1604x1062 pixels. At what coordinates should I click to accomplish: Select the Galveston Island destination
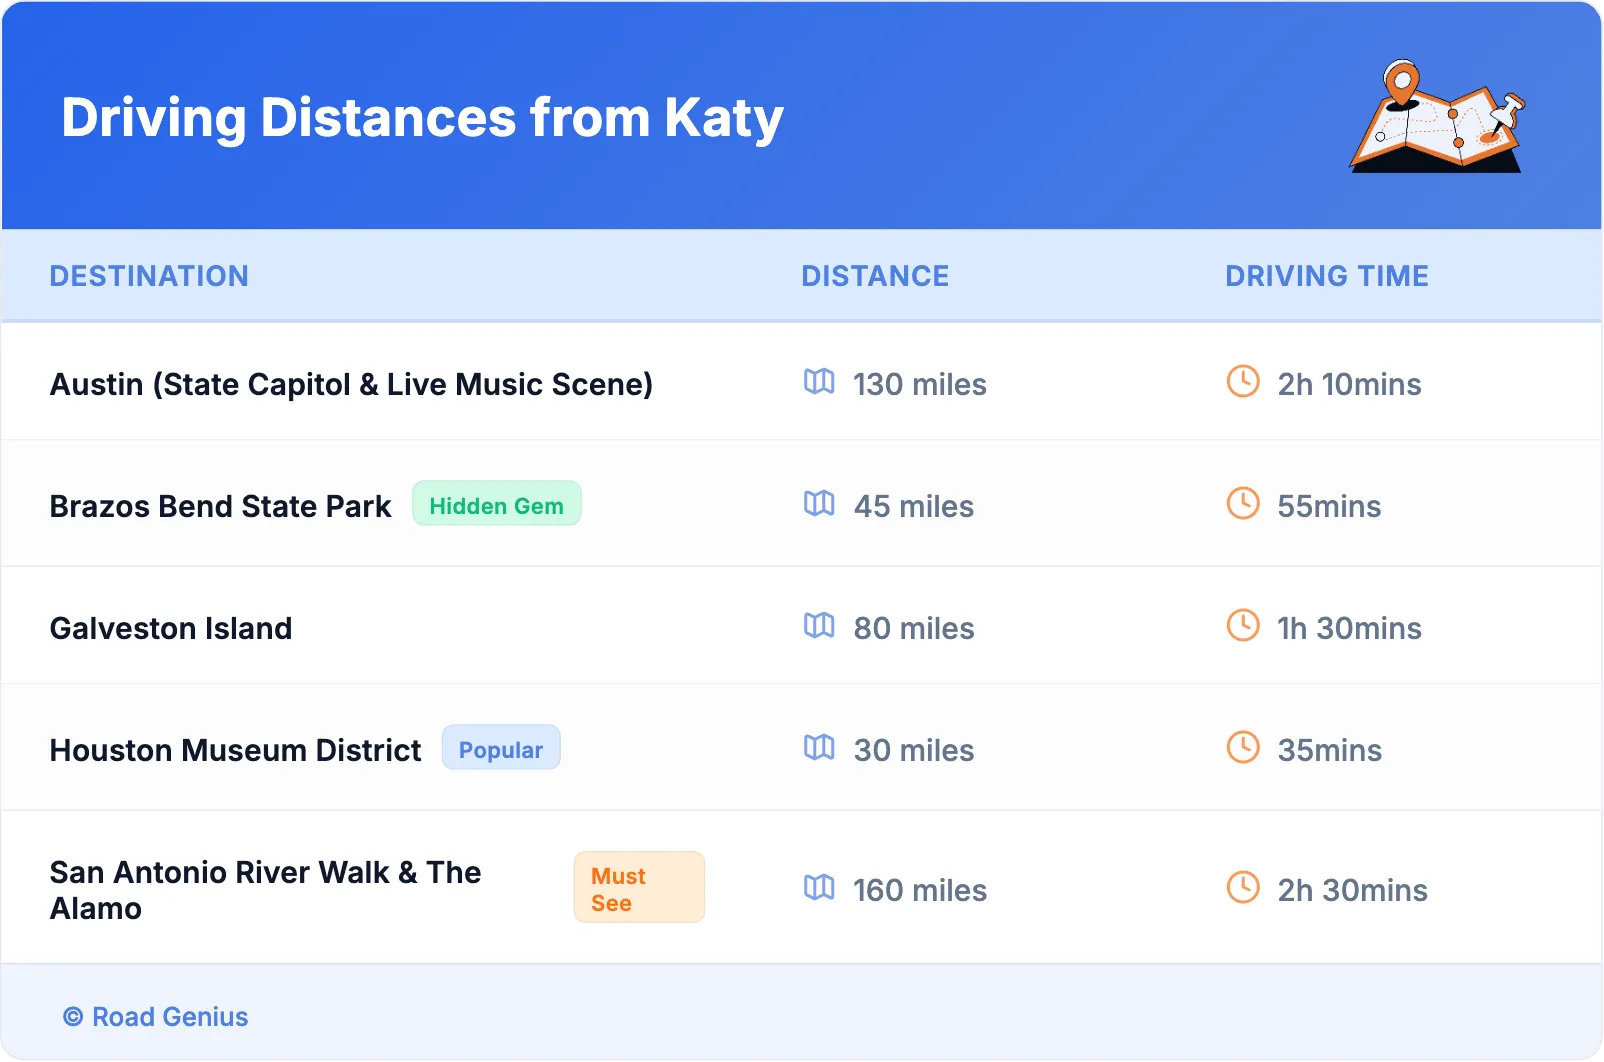tap(171, 628)
